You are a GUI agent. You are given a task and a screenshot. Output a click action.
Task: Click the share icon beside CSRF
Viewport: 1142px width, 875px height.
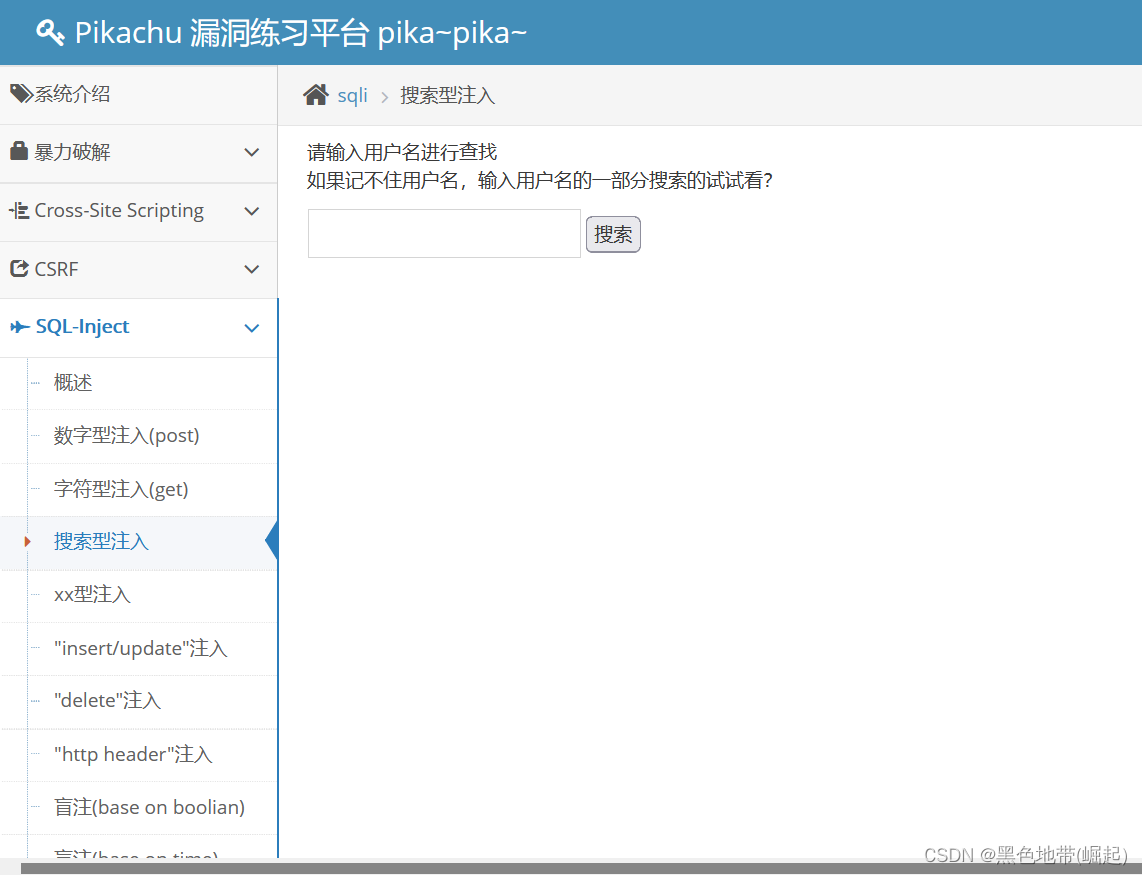20,269
